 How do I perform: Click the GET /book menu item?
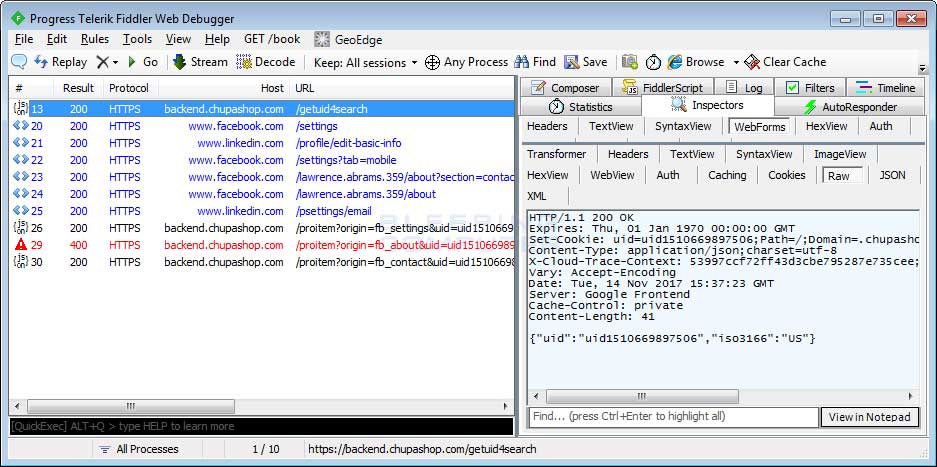(272, 39)
